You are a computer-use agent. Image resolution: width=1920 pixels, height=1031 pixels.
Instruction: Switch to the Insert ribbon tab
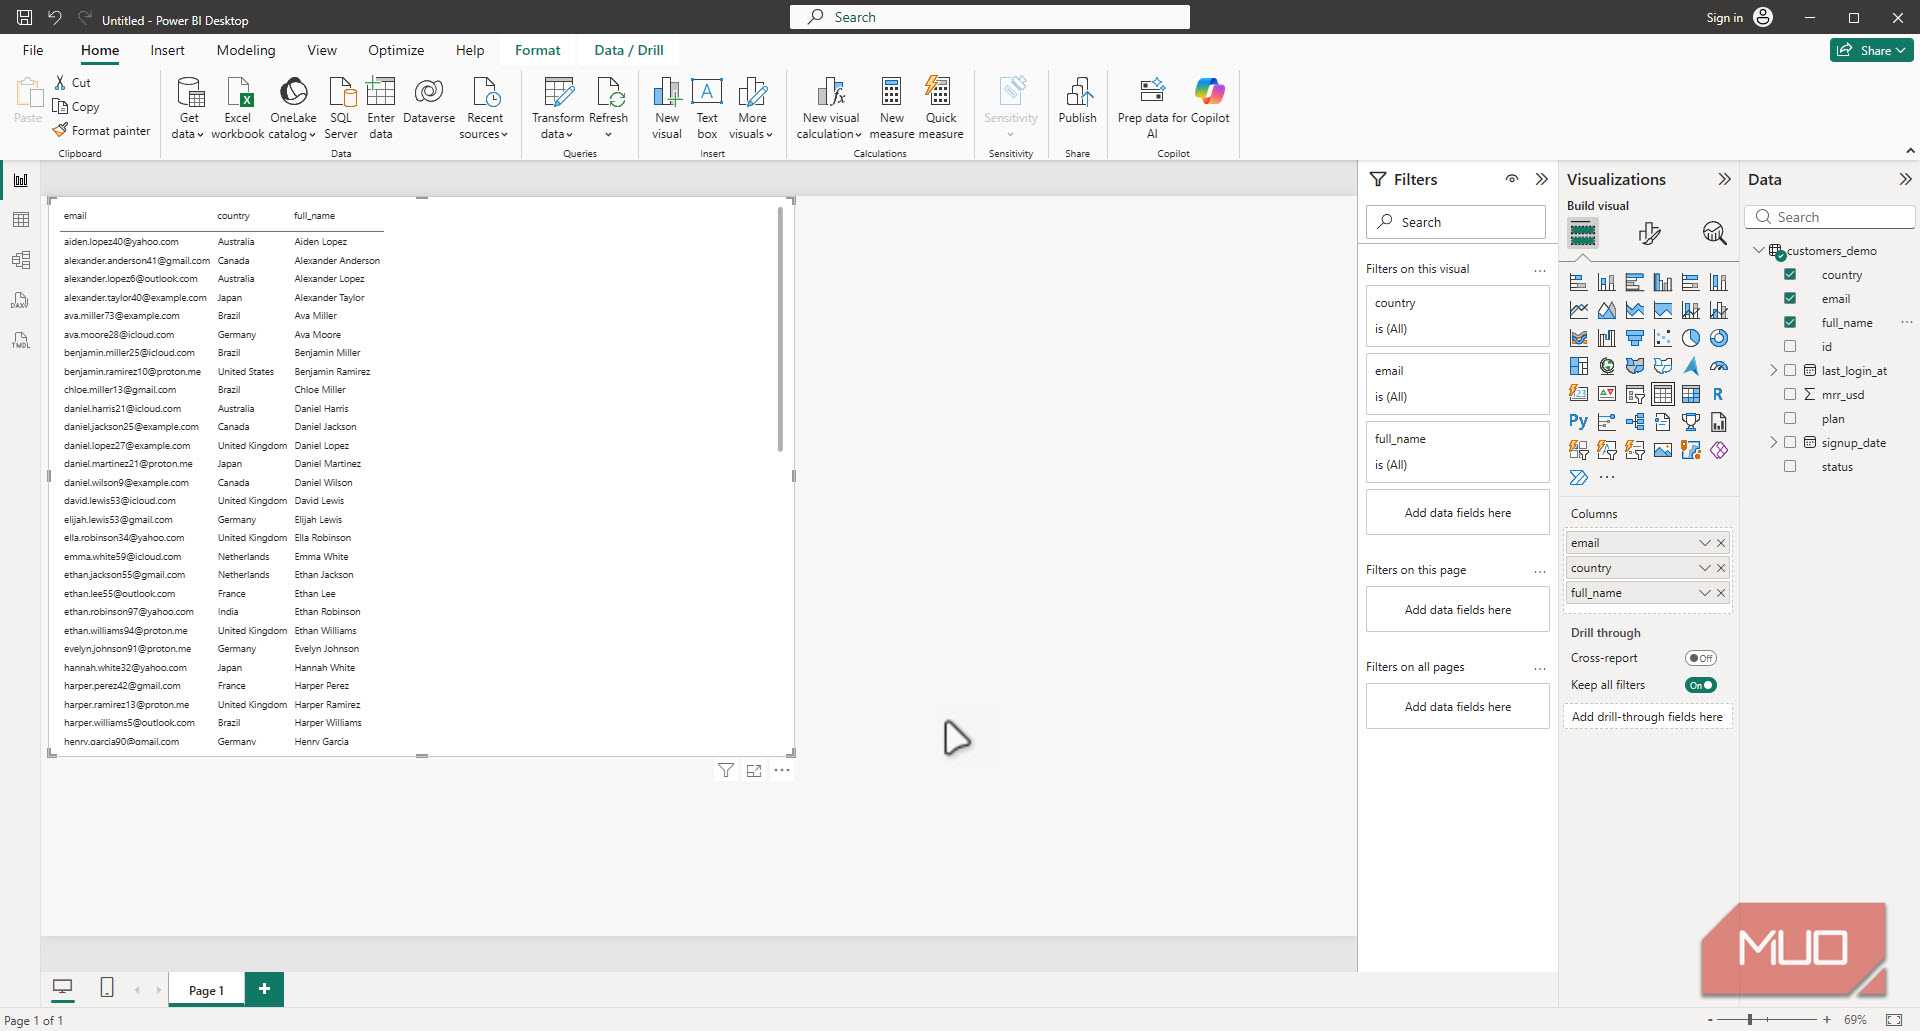(167, 50)
